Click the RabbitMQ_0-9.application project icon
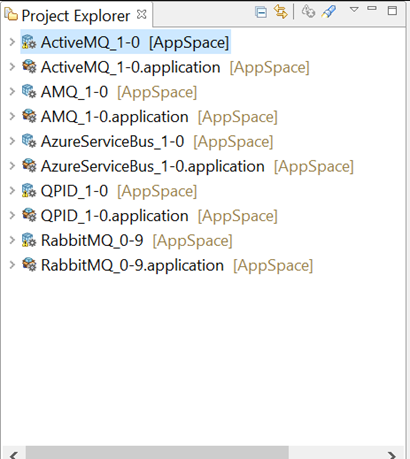The image size is (410, 459). (x=29, y=265)
